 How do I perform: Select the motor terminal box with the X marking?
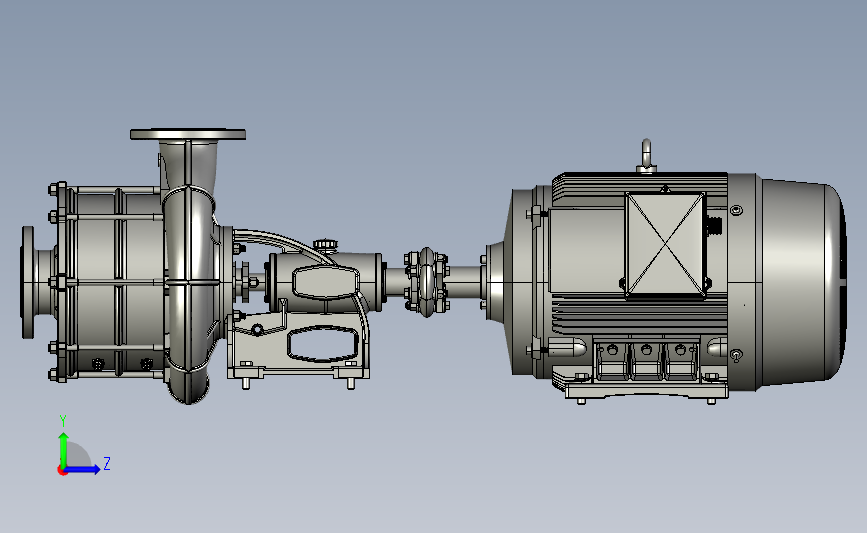pyautogui.click(x=665, y=244)
